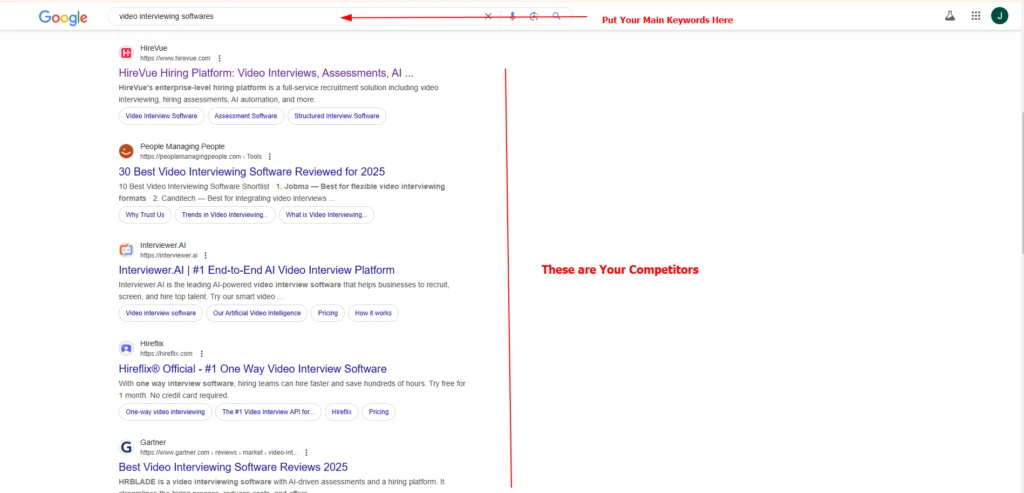Open more options for HireVue result

click(220, 59)
